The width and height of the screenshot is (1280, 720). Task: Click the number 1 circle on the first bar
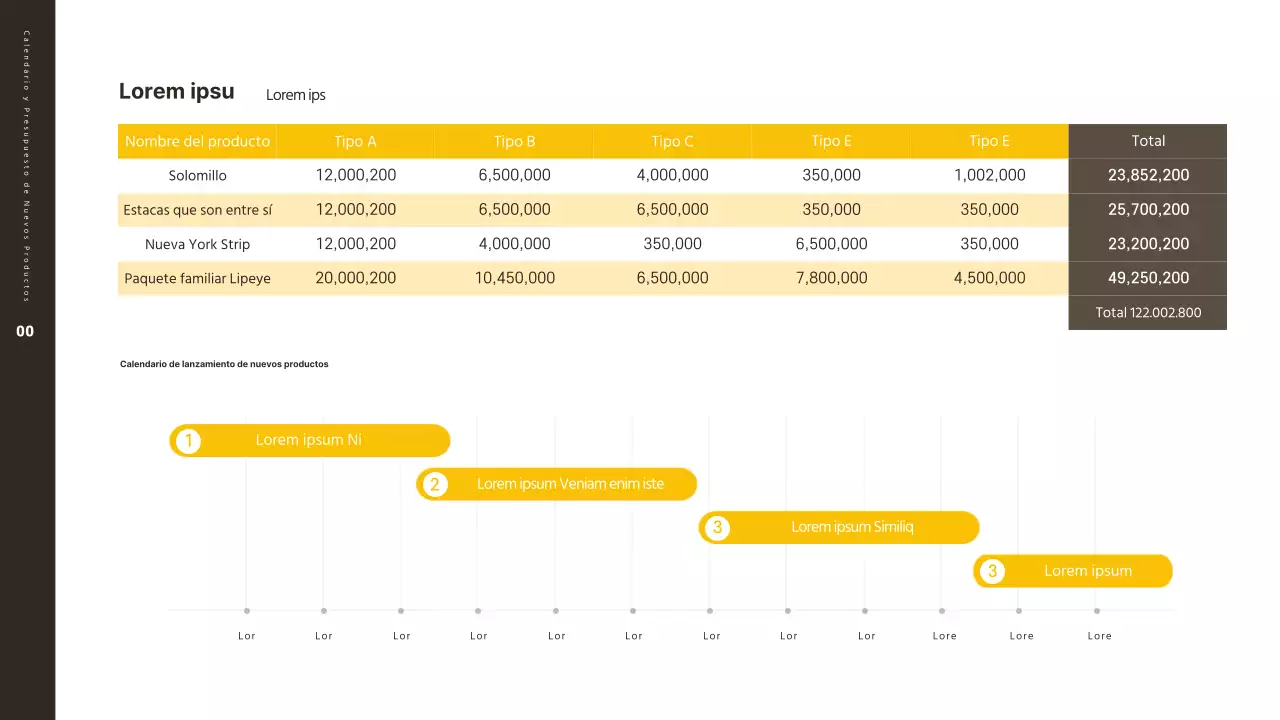(187, 441)
